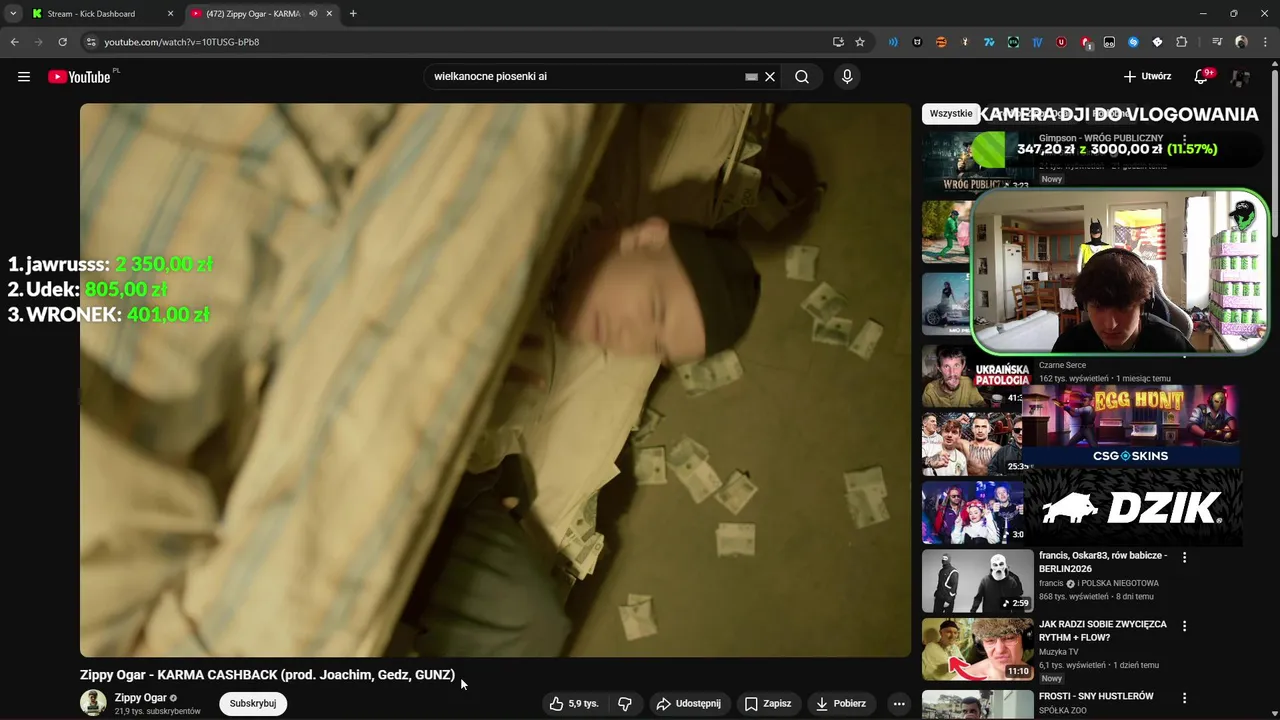Image resolution: width=1280 pixels, height=720 pixels.
Task: Open options for francis BERLIN2026 video
Action: click(x=1185, y=557)
